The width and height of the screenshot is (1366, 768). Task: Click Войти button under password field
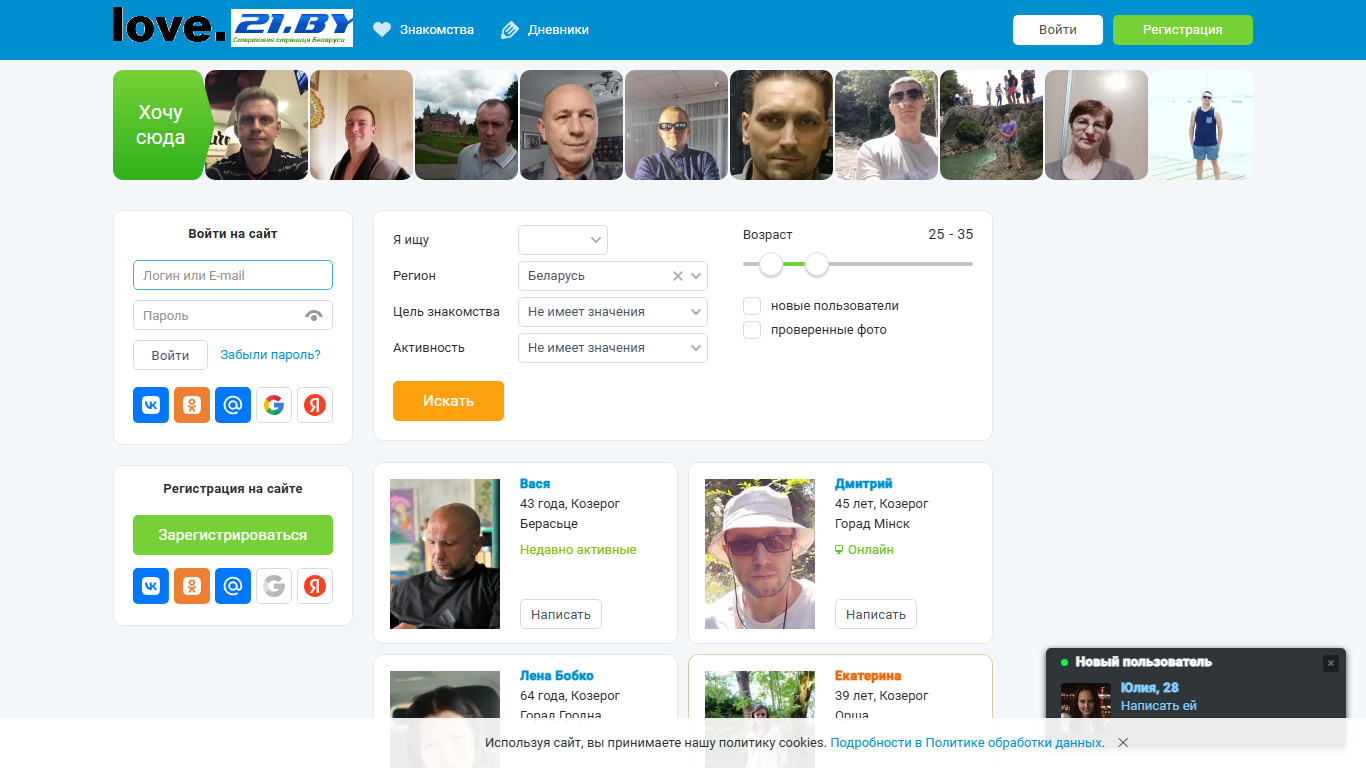170,355
